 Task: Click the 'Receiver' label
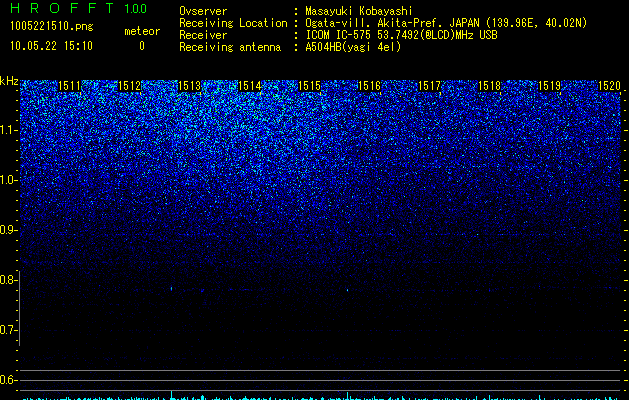click(x=203, y=35)
